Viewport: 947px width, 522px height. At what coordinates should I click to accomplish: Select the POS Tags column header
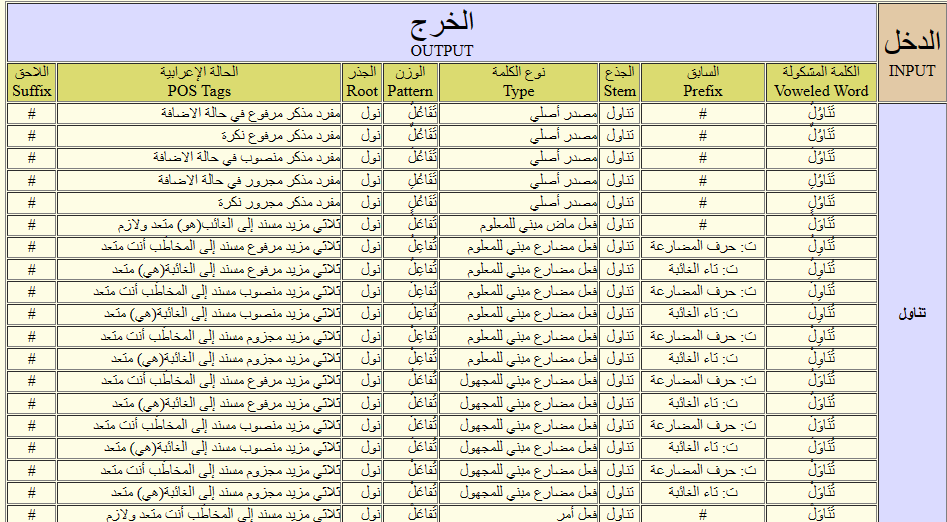199,81
